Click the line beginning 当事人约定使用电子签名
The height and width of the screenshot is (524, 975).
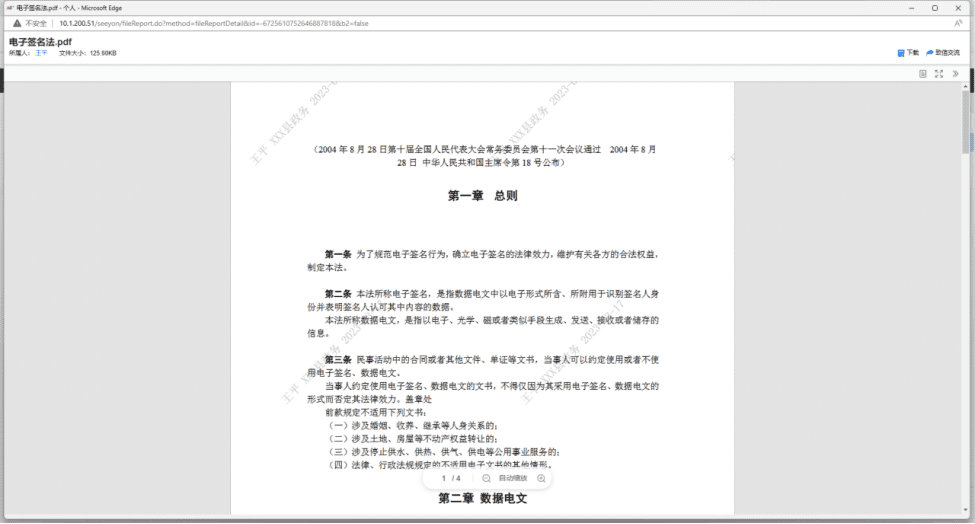[491, 386]
